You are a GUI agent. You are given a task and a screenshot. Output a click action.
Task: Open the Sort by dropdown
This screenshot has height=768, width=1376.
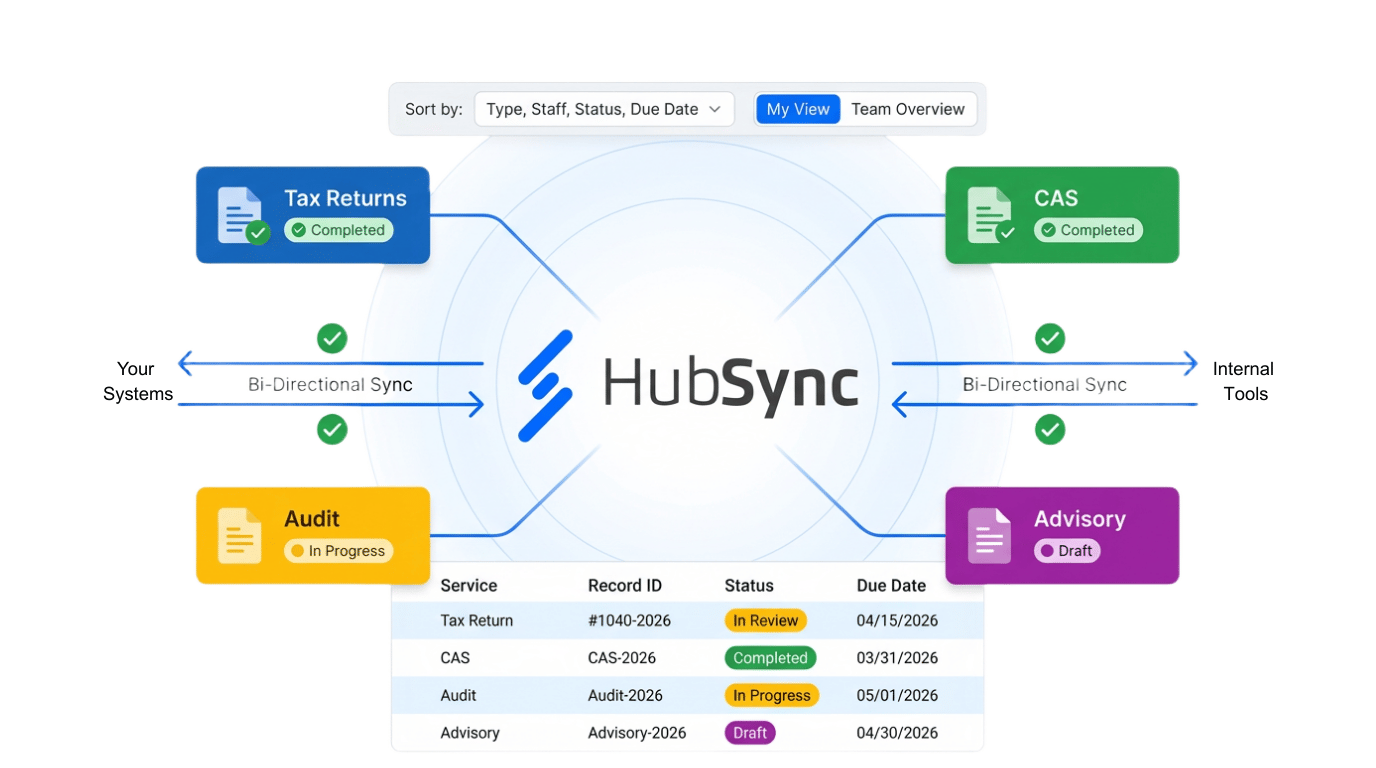[603, 109]
